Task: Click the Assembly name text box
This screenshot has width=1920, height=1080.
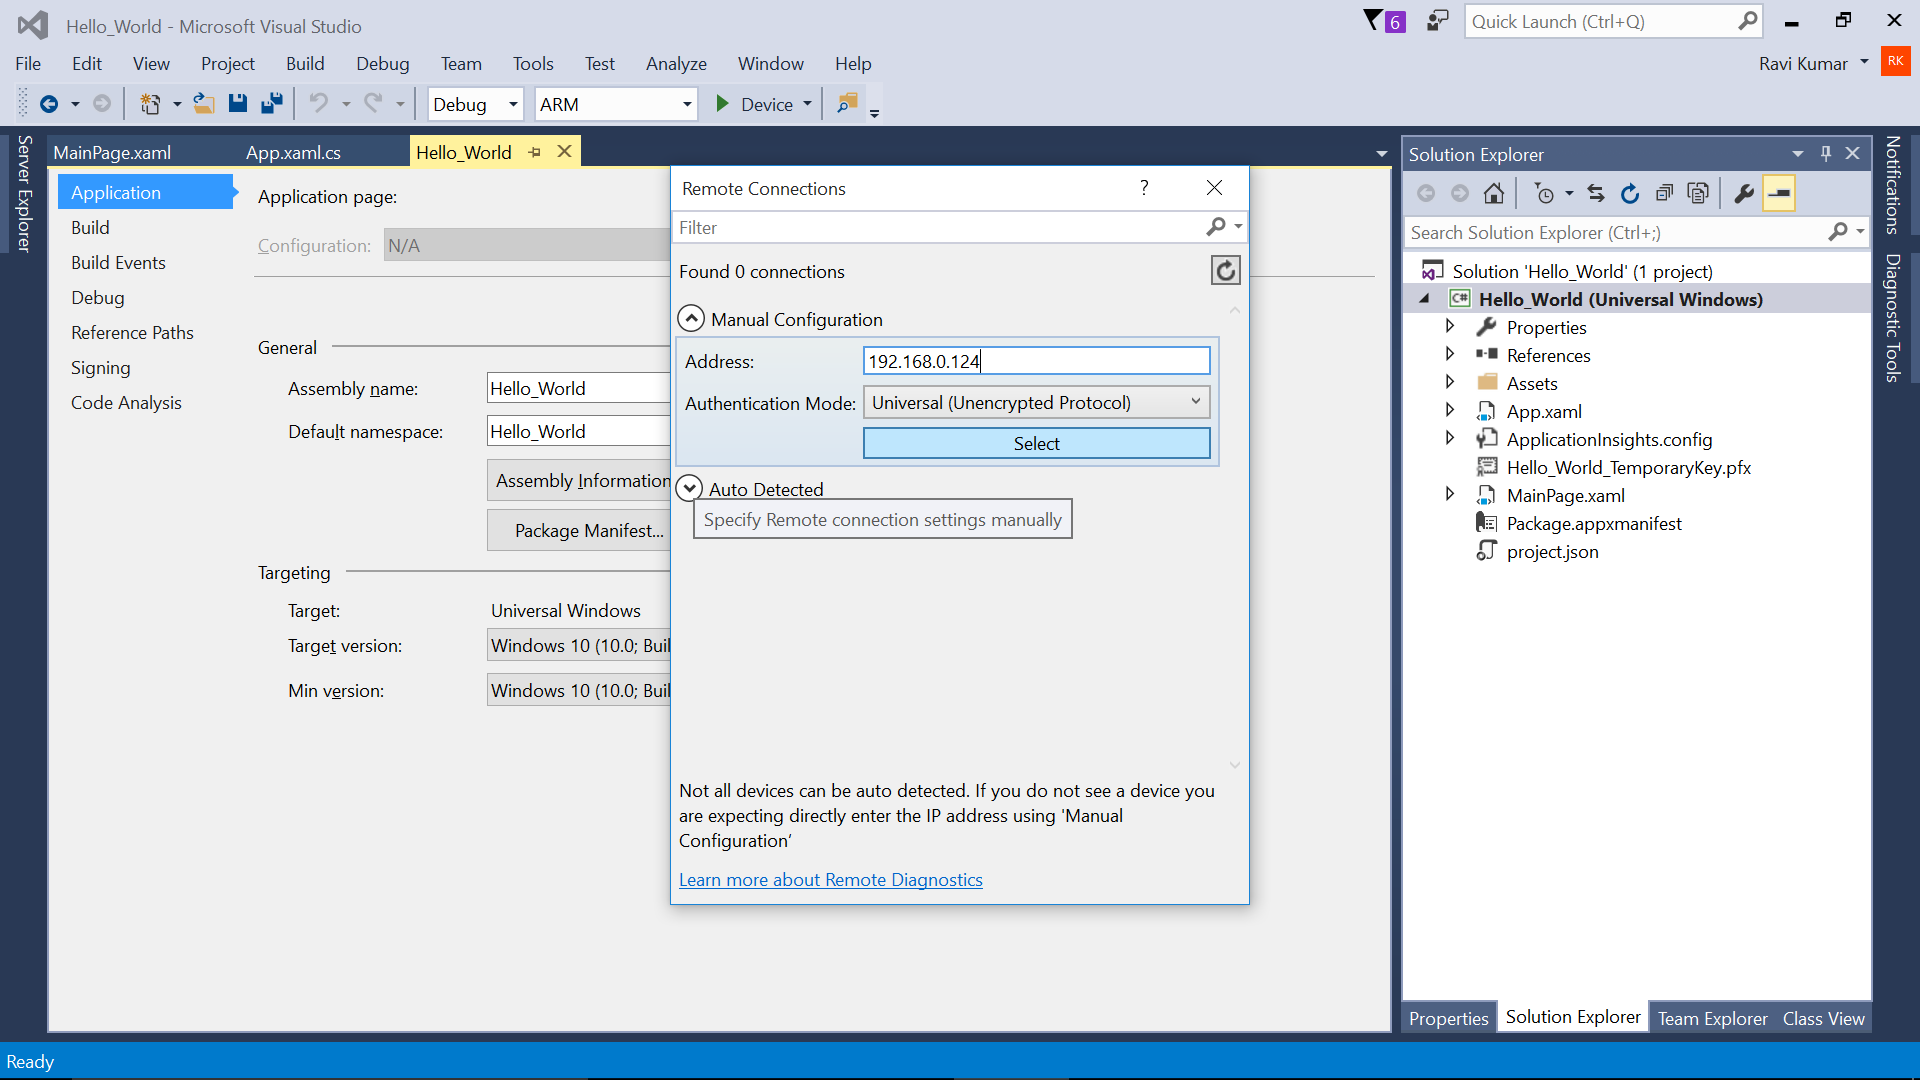Action: pyautogui.click(x=578, y=388)
